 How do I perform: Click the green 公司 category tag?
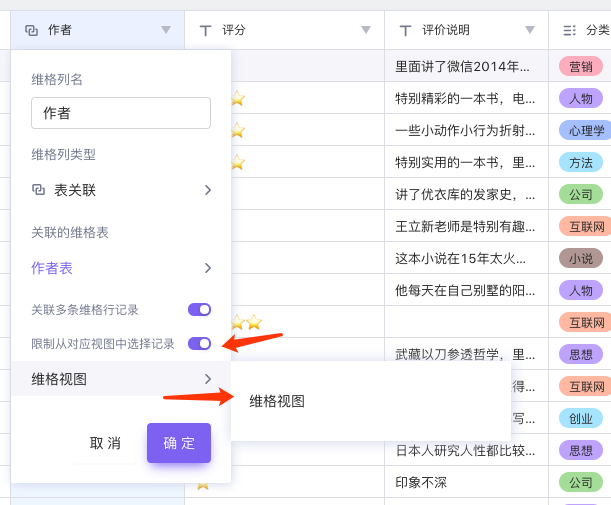[580, 194]
